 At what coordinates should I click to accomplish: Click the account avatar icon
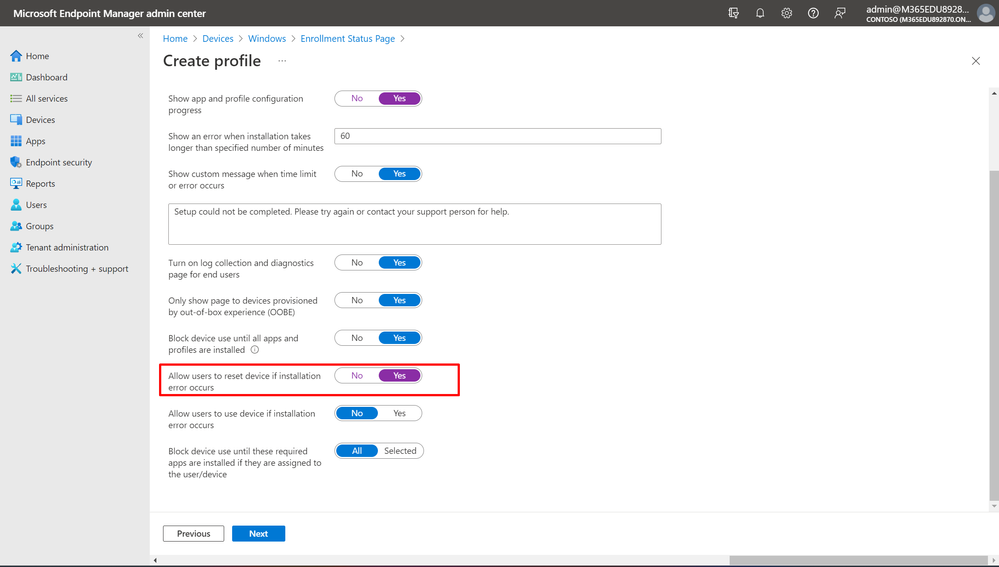pos(986,13)
